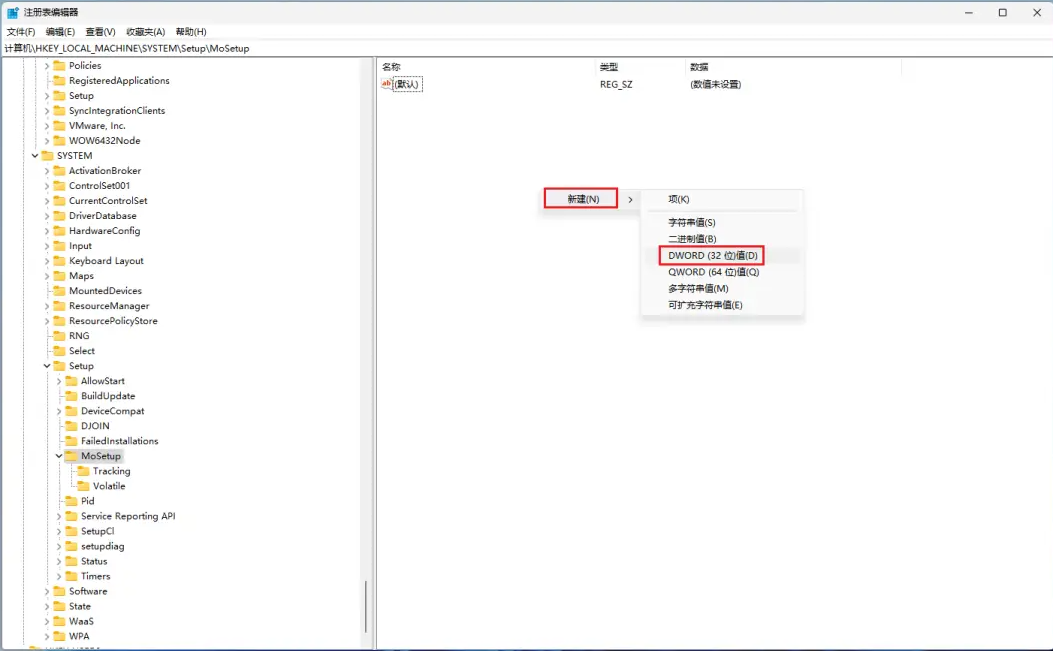
Task: Select the (默认) value entry
Action: [407, 84]
